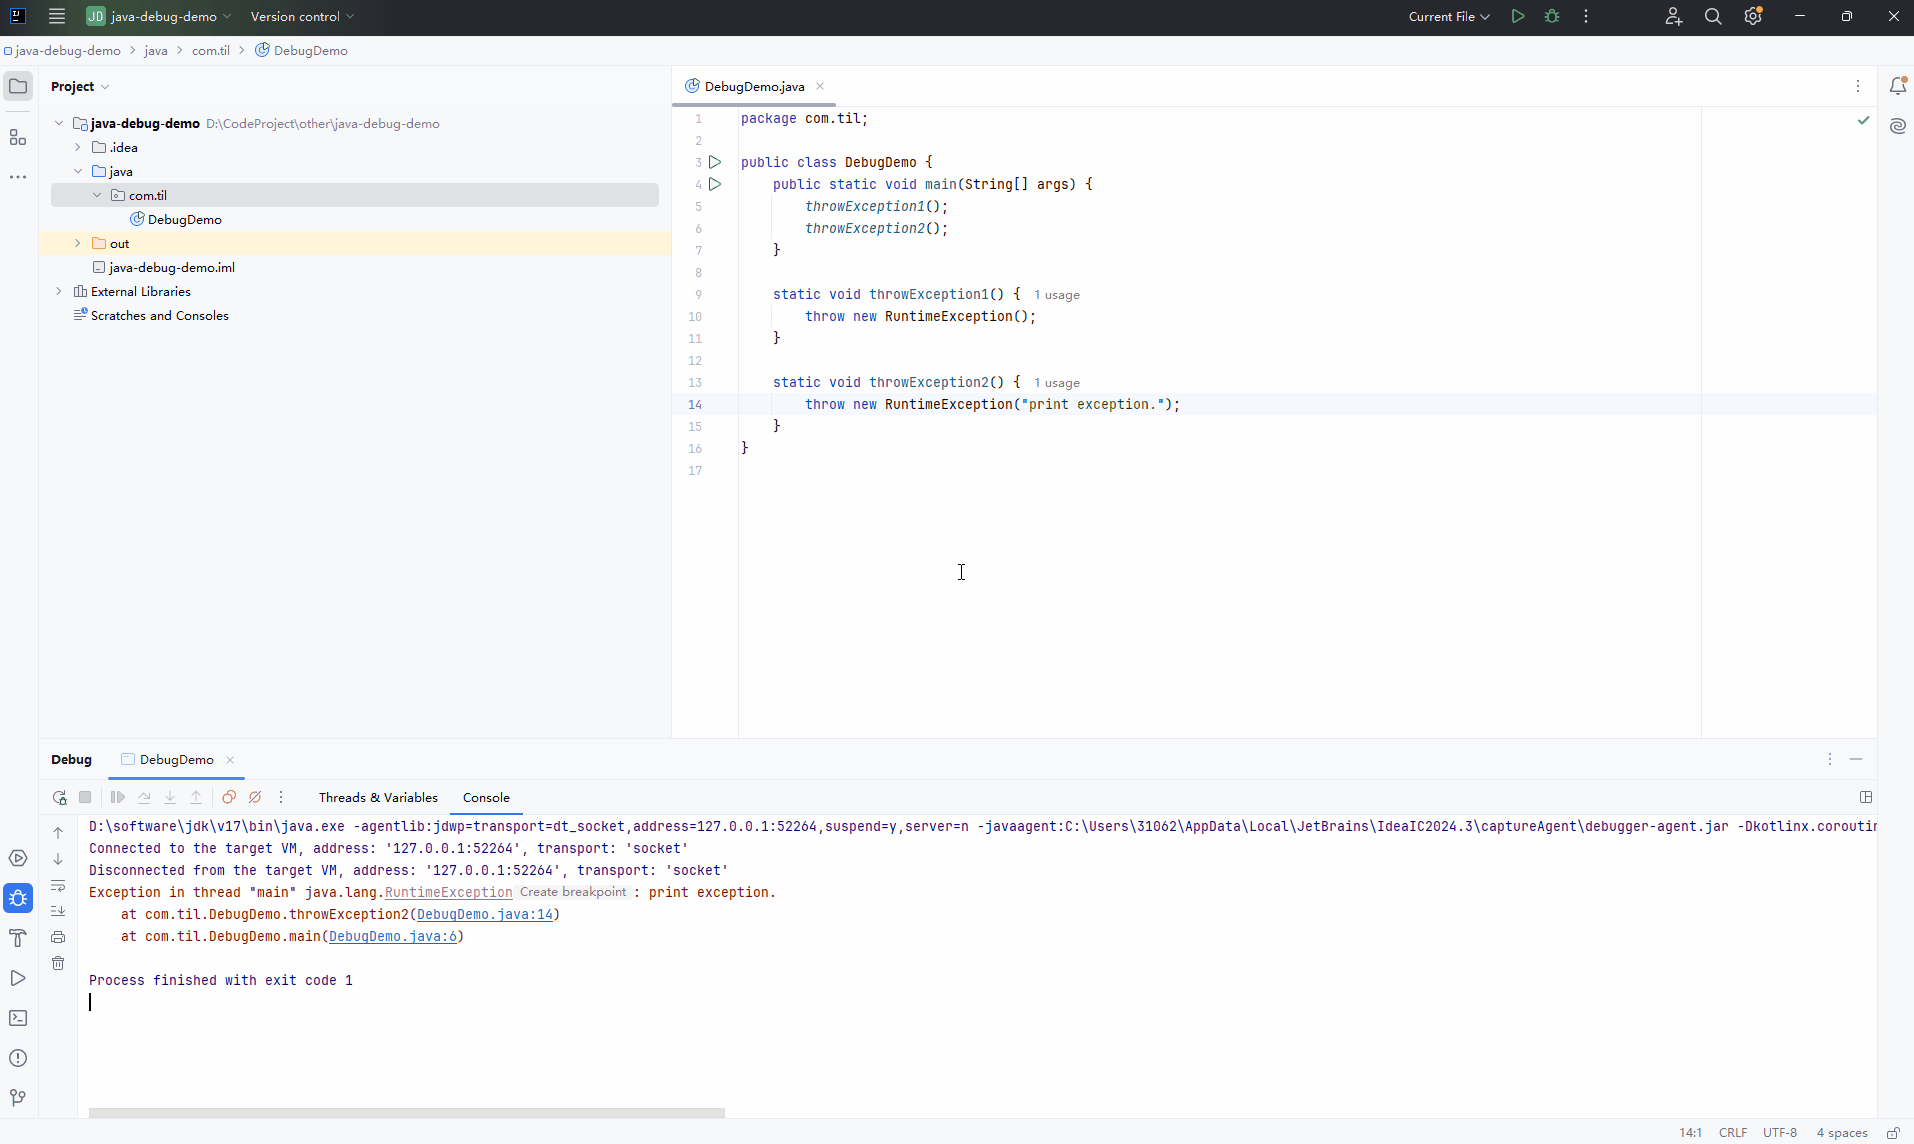Jump down the stack trace with the down arrow
1914x1144 pixels.
click(x=58, y=859)
